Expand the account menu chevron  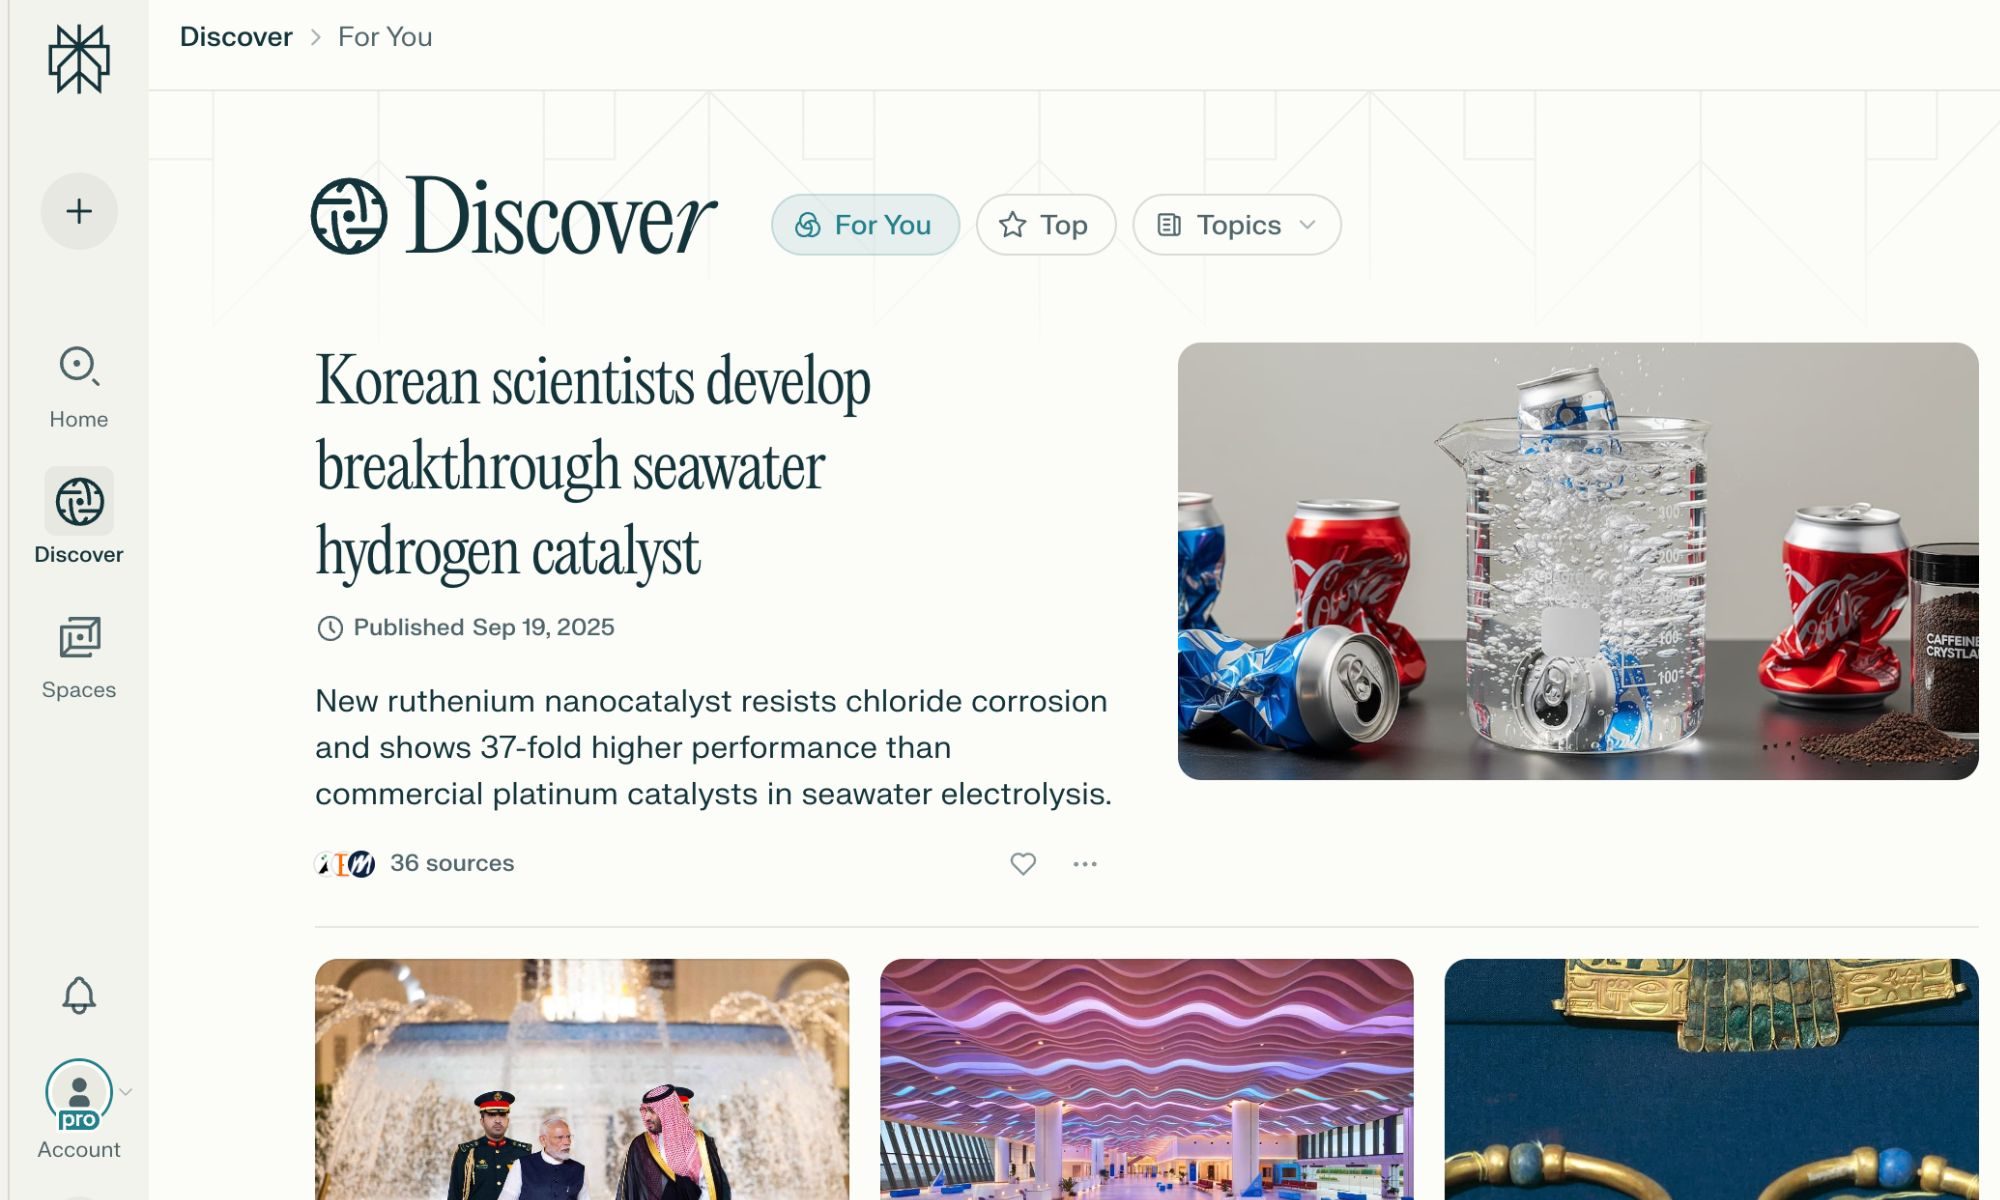(x=126, y=1092)
